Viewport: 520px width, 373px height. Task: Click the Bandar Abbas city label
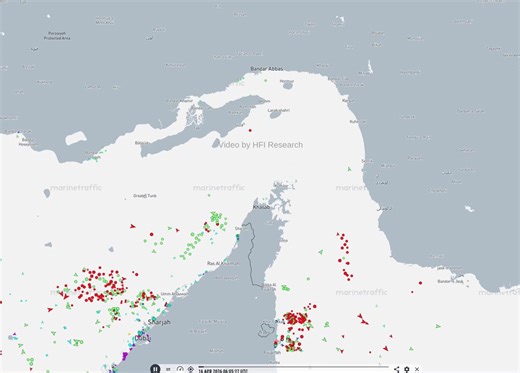pos(267,69)
